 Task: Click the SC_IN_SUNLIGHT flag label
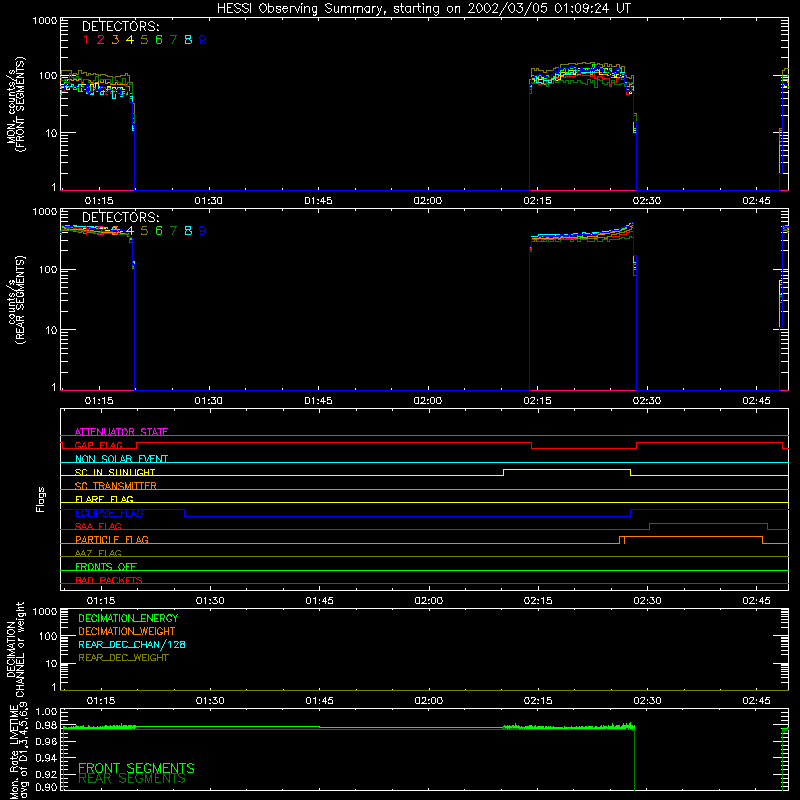coord(115,472)
